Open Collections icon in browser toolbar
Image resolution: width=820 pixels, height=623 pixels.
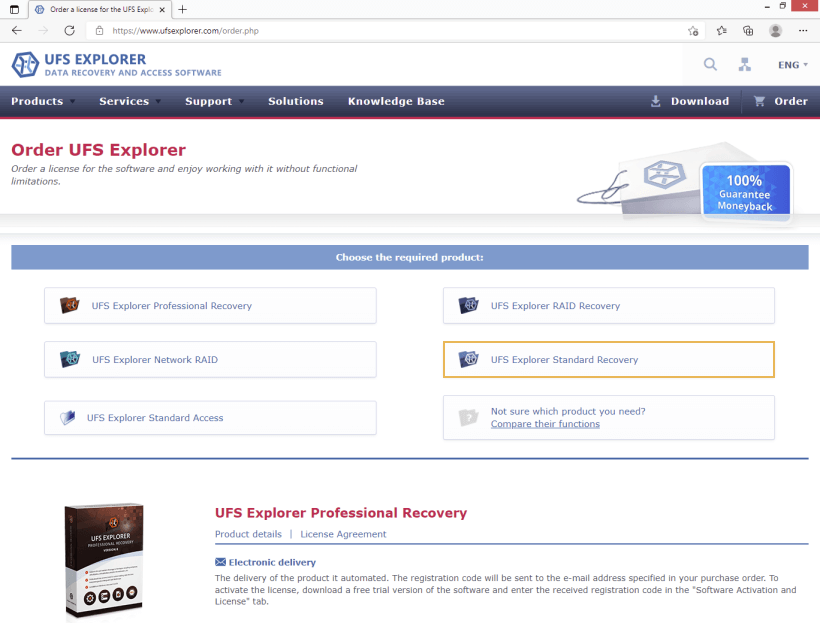point(748,30)
